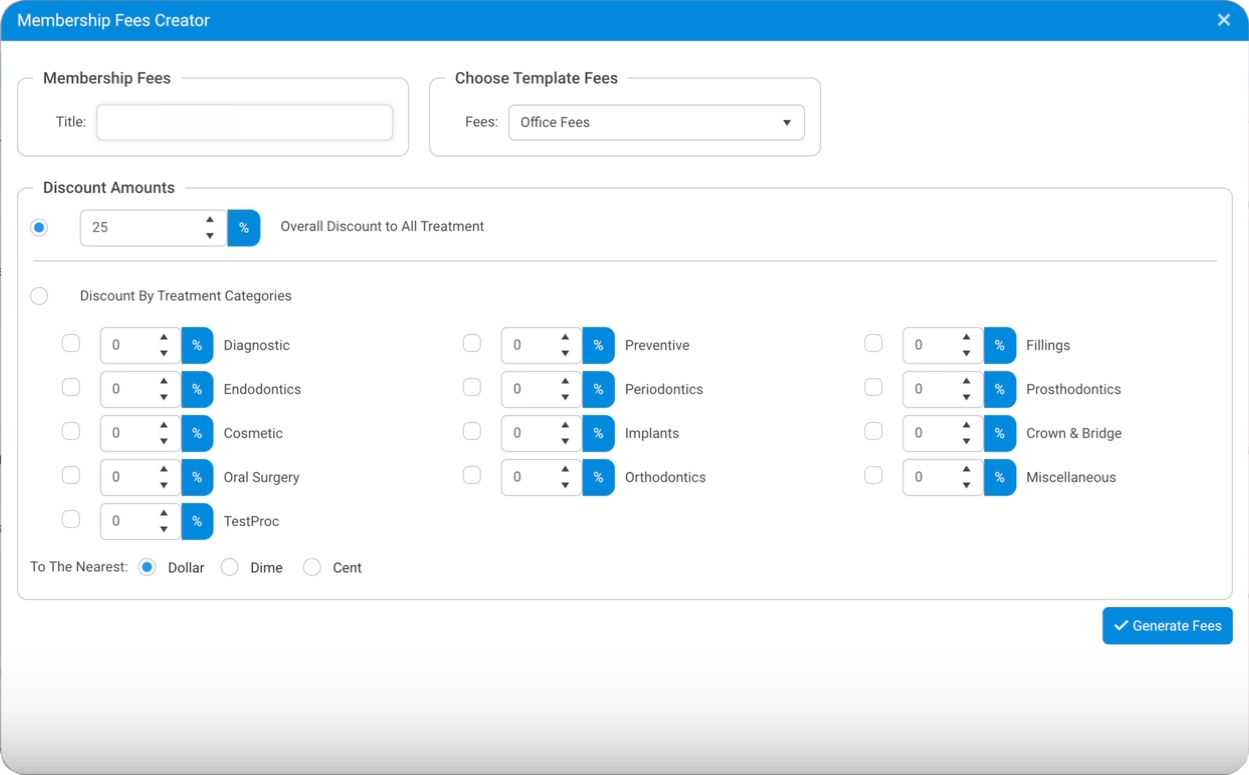Image resolution: width=1249 pixels, height=775 pixels.
Task: Click the Title input field
Action: click(x=244, y=122)
